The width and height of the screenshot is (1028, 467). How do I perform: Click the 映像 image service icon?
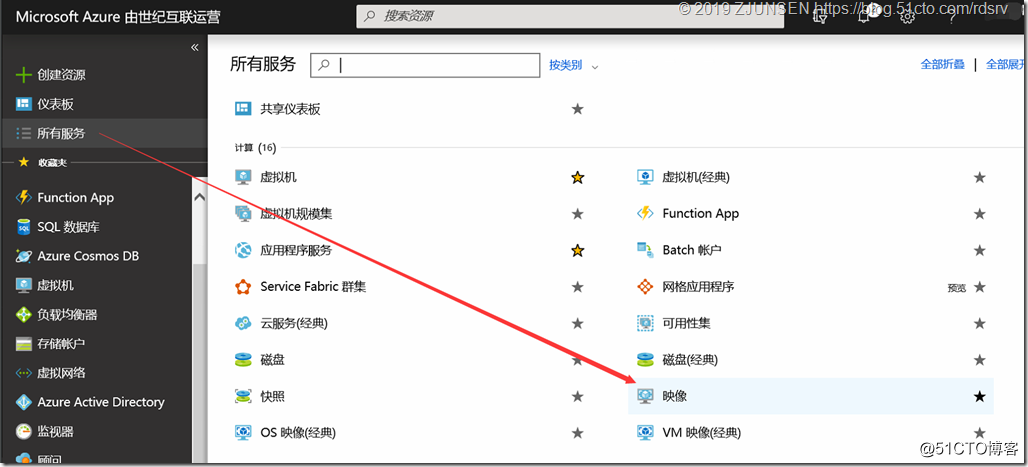pyautogui.click(x=645, y=396)
